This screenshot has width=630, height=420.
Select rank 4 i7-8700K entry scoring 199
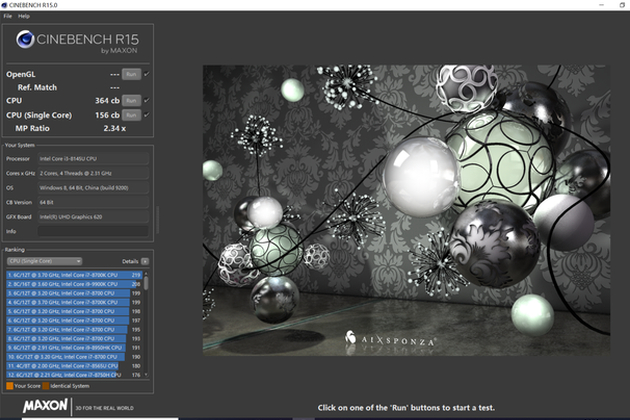(x=74, y=302)
